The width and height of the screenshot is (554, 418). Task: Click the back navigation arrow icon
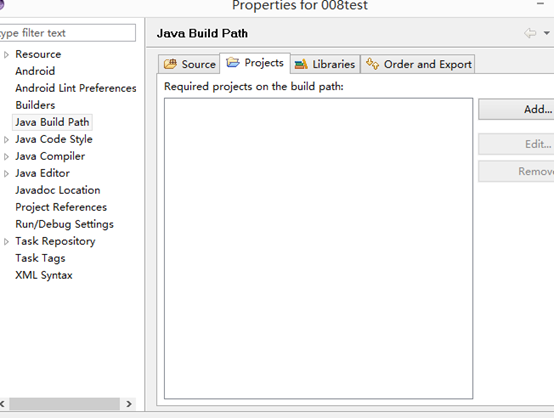[530, 33]
